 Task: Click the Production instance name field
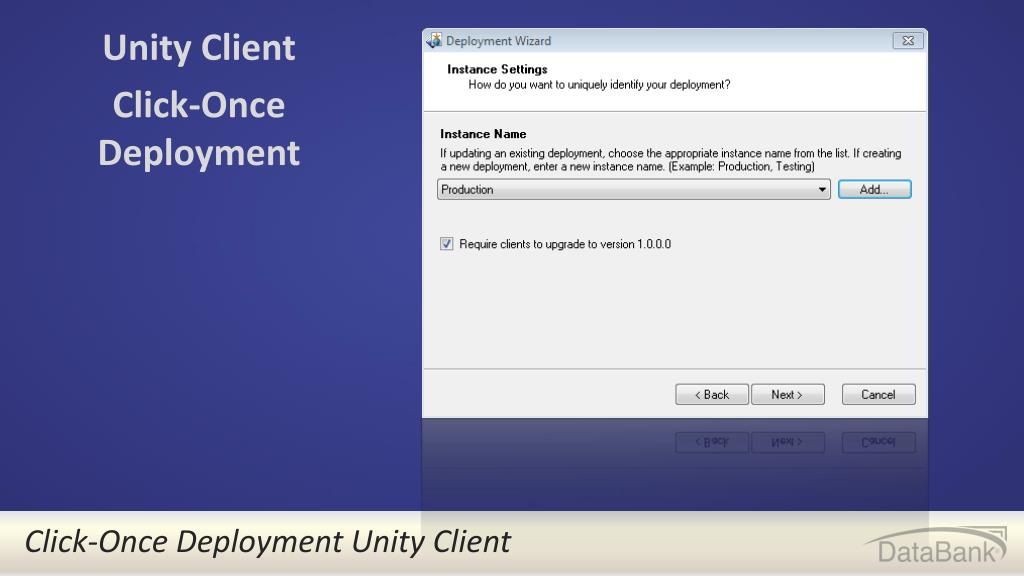tap(633, 189)
